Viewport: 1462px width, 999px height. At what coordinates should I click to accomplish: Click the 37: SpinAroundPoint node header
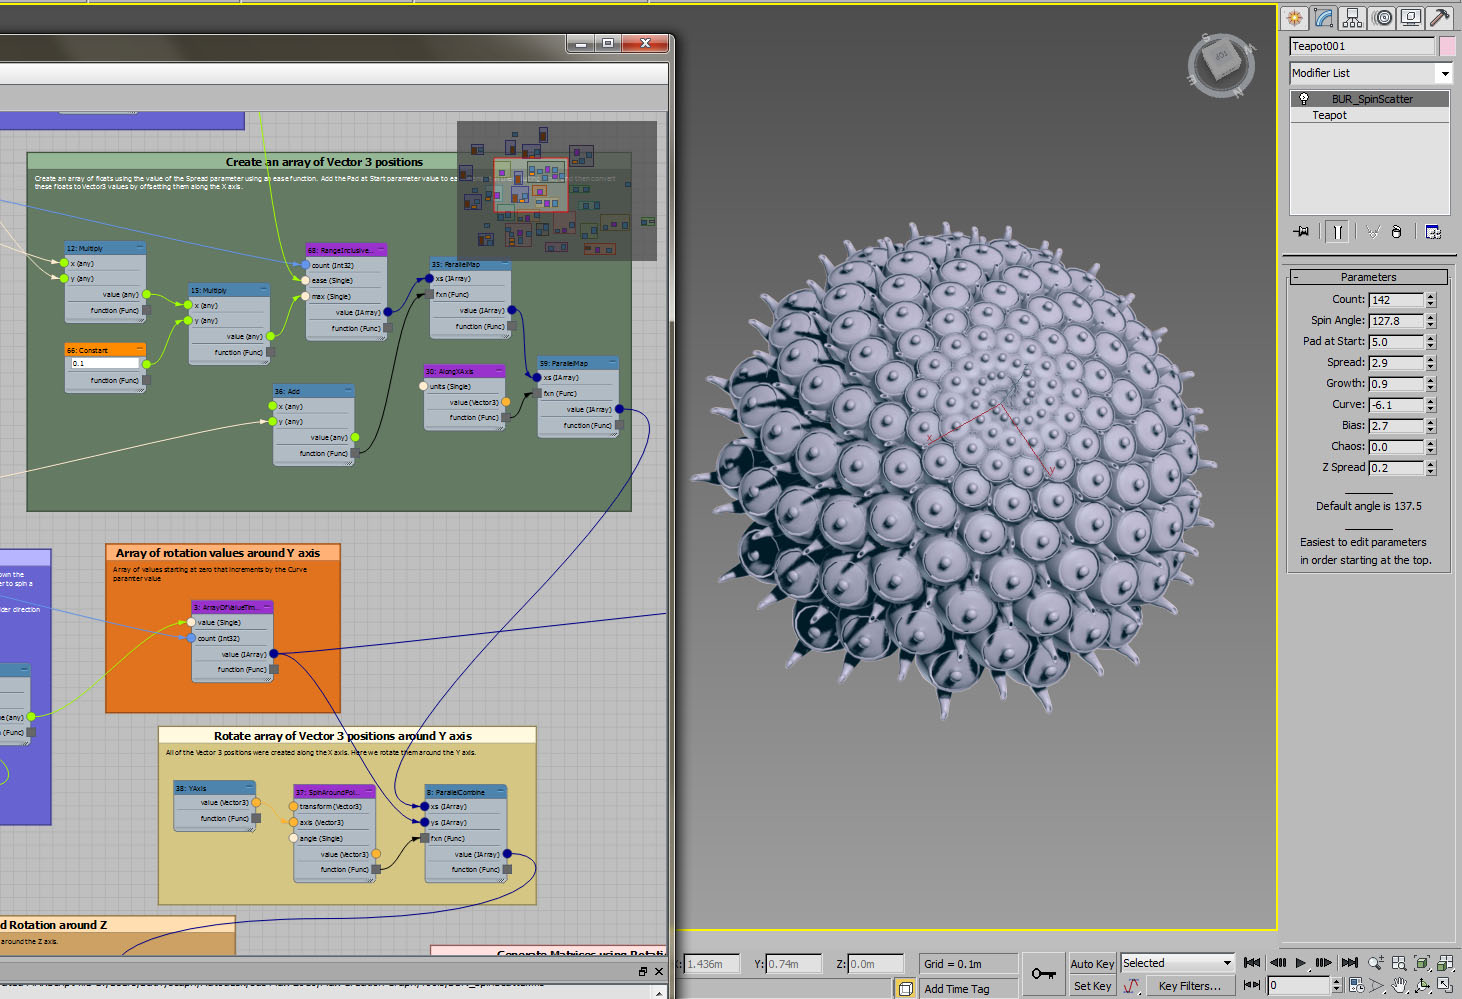pyautogui.click(x=334, y=792)
